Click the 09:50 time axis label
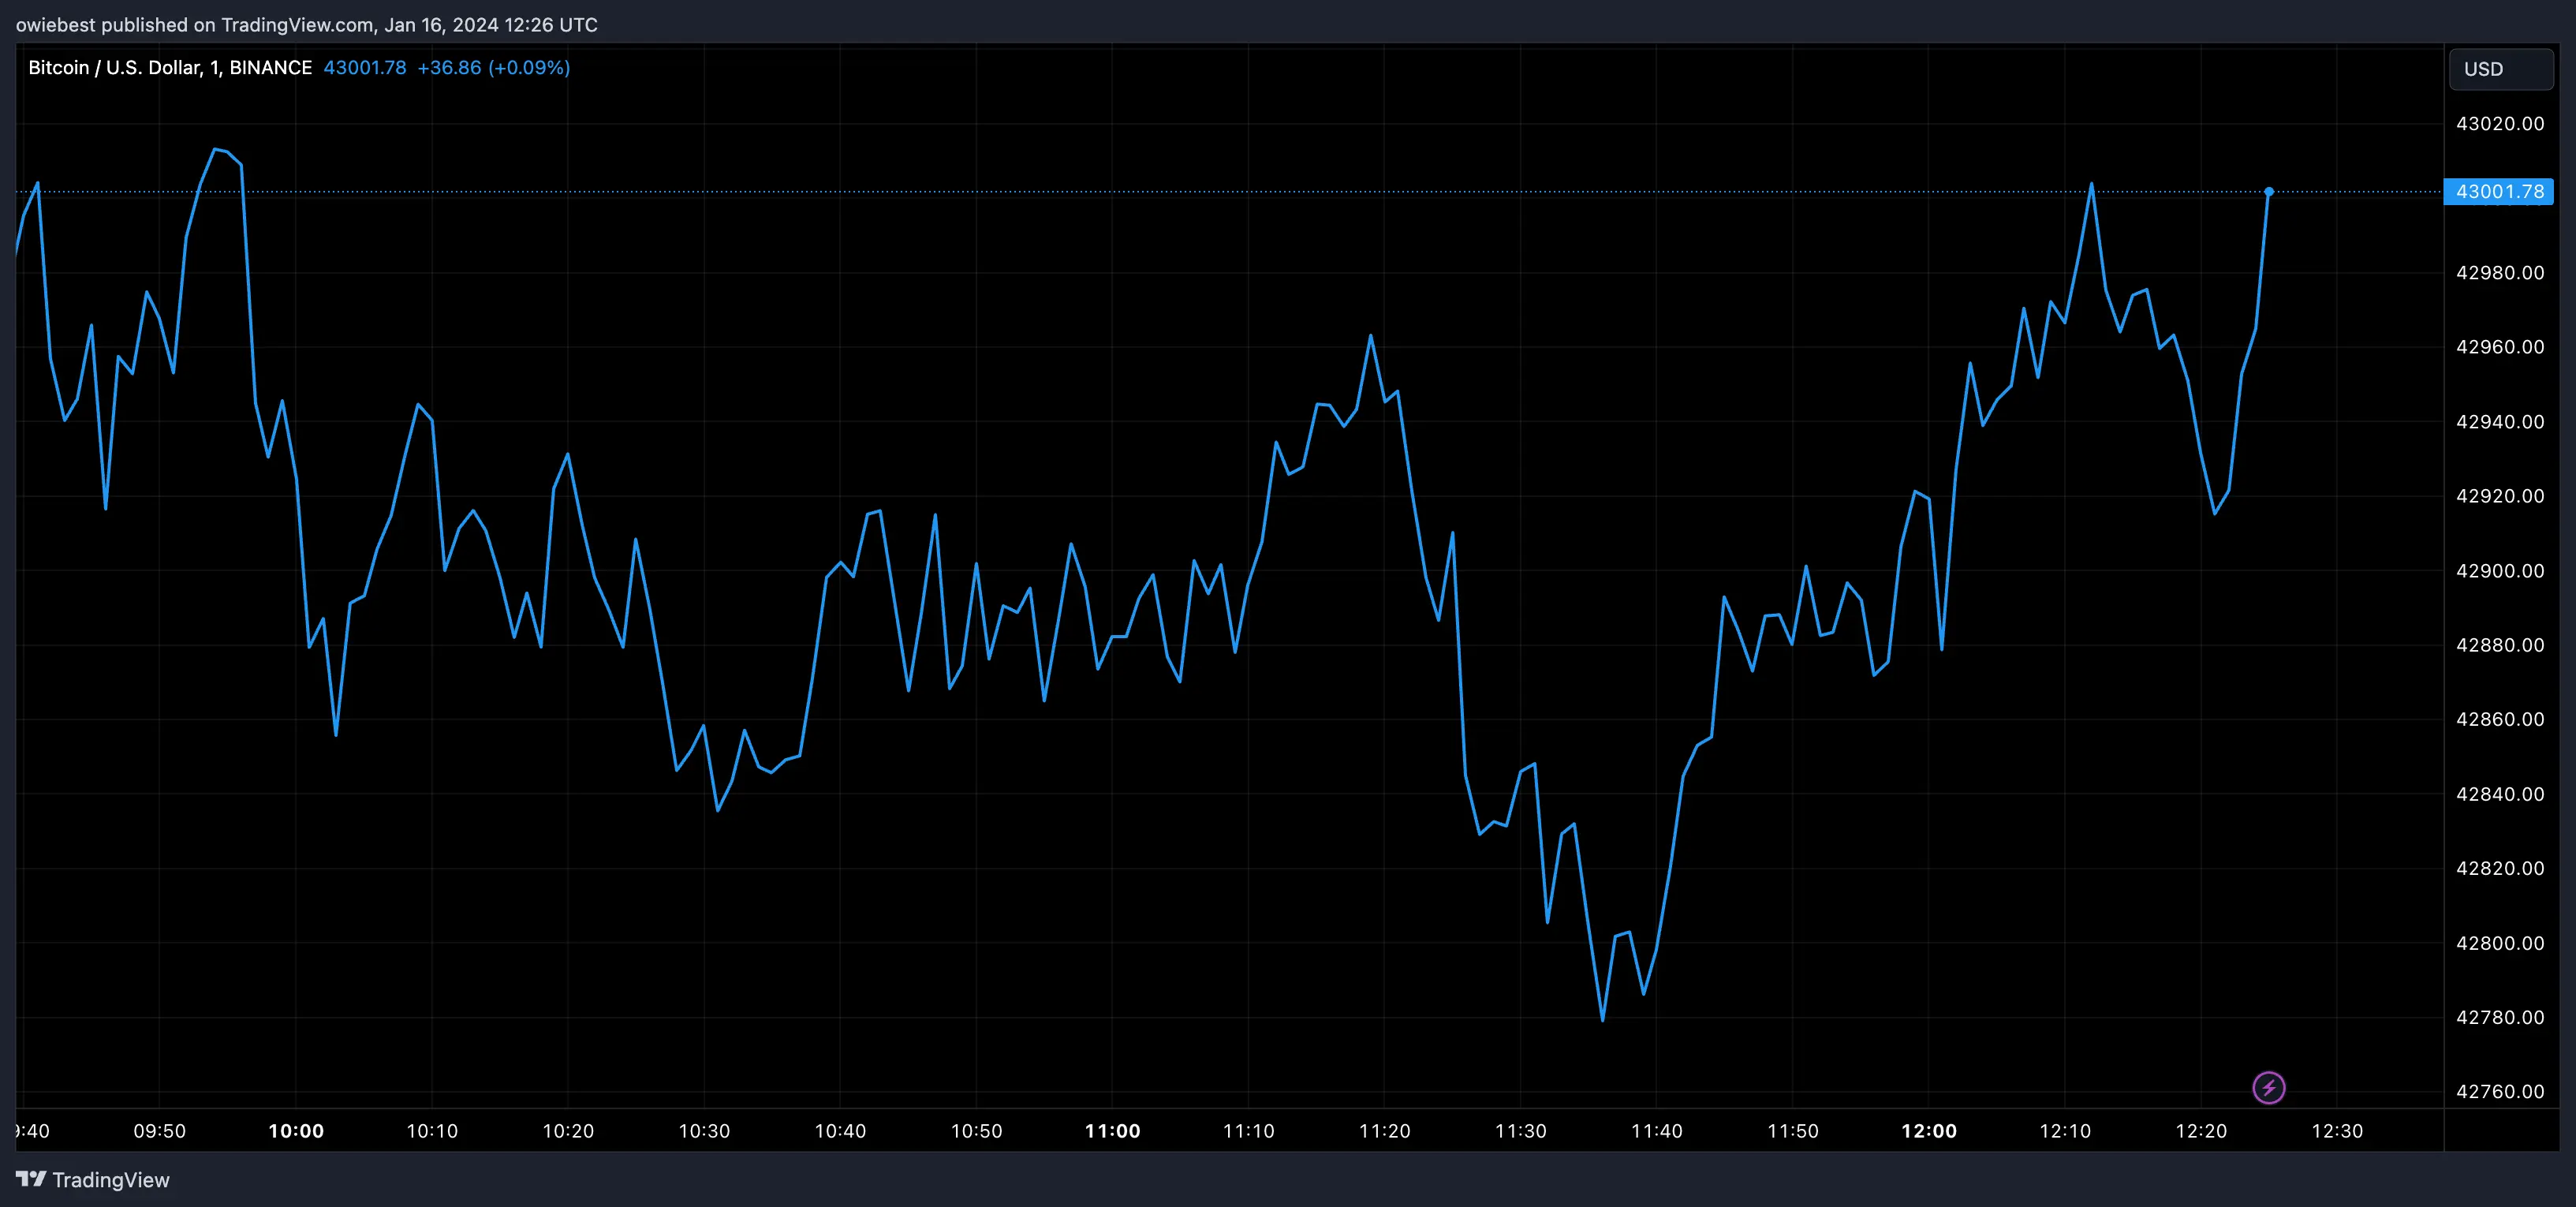 [161, 1131]
